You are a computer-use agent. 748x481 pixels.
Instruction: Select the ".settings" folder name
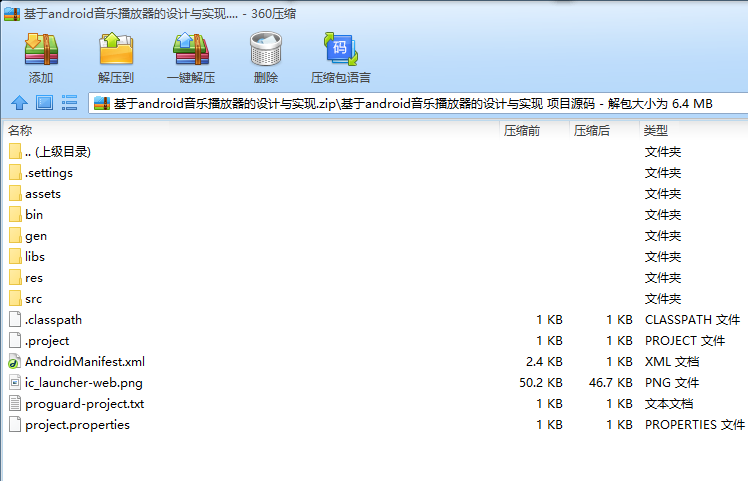point(49,173)
